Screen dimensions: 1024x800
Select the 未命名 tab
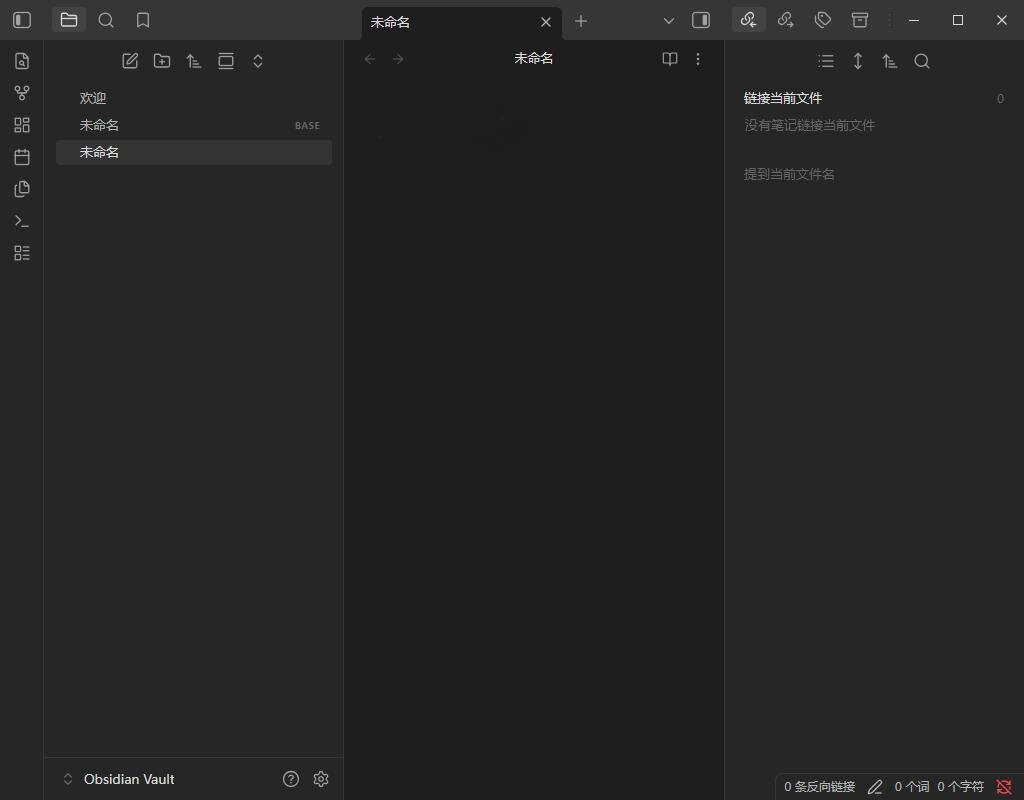click(x=450, y=22)
